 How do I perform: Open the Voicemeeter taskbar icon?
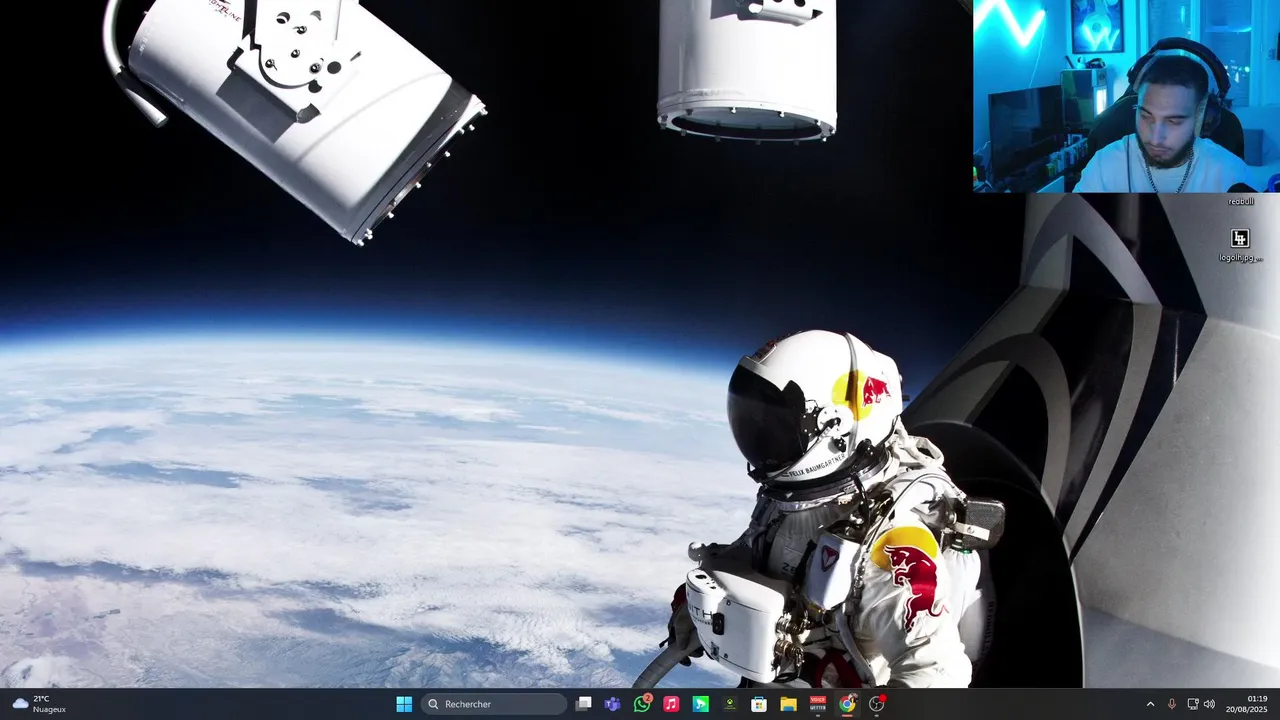point(818,704)
